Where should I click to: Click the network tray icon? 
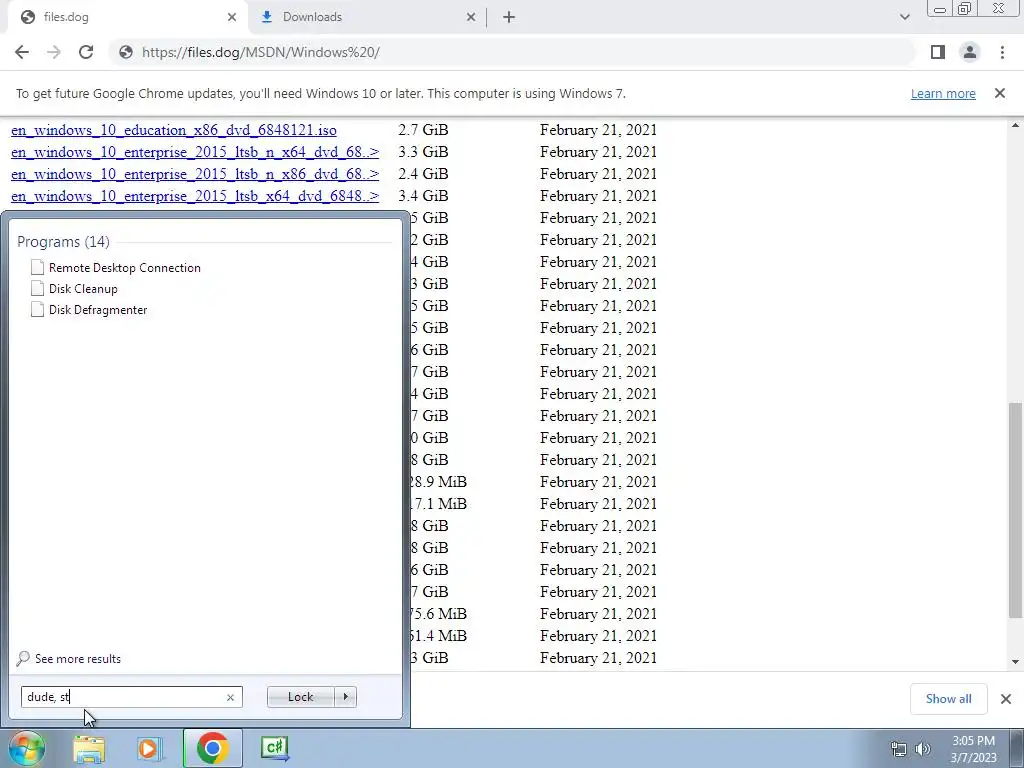(899, 749)
